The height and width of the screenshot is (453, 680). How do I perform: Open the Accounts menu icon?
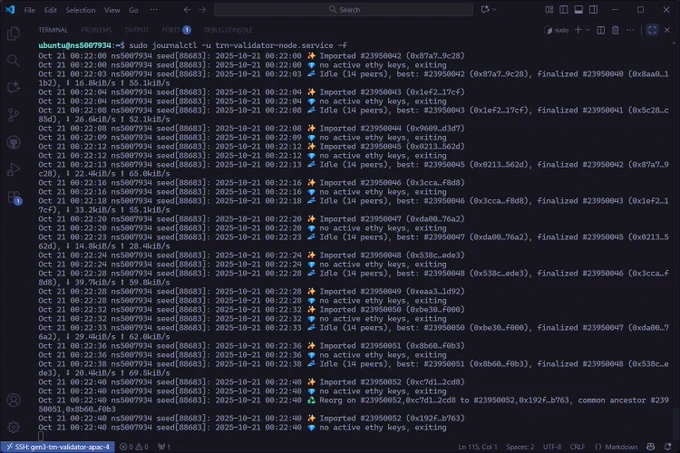[x=13, y=400]
